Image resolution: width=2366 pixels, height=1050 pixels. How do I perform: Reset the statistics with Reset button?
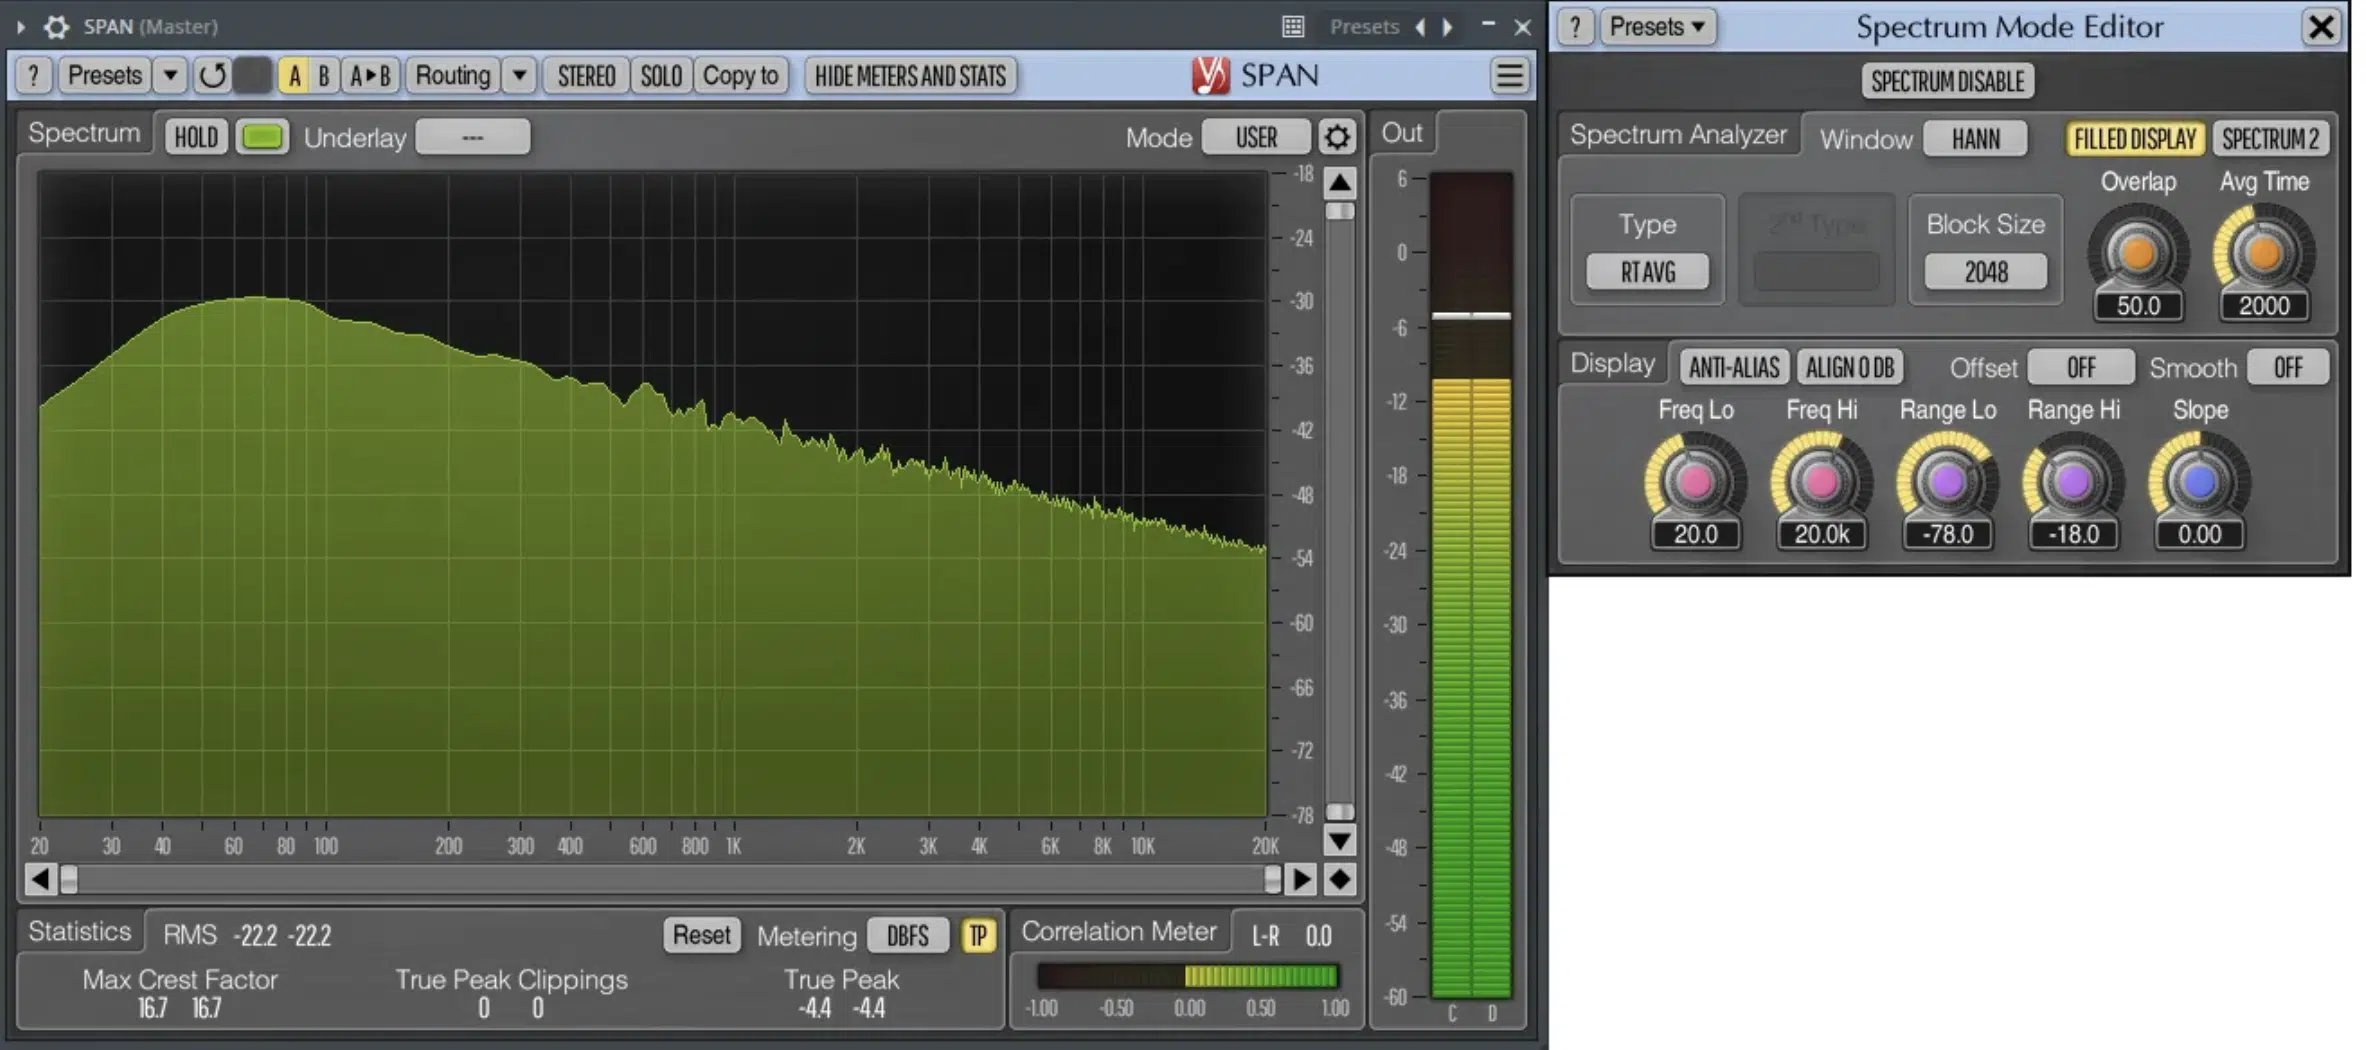[x=701, y=935]
